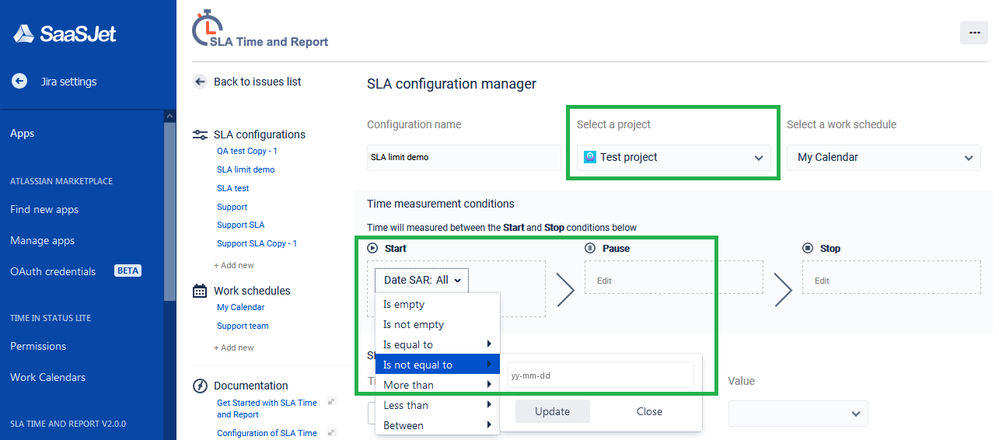Screen dimensions: 999x440
Task: Open Support team work schedule
Action: (243, 326)
